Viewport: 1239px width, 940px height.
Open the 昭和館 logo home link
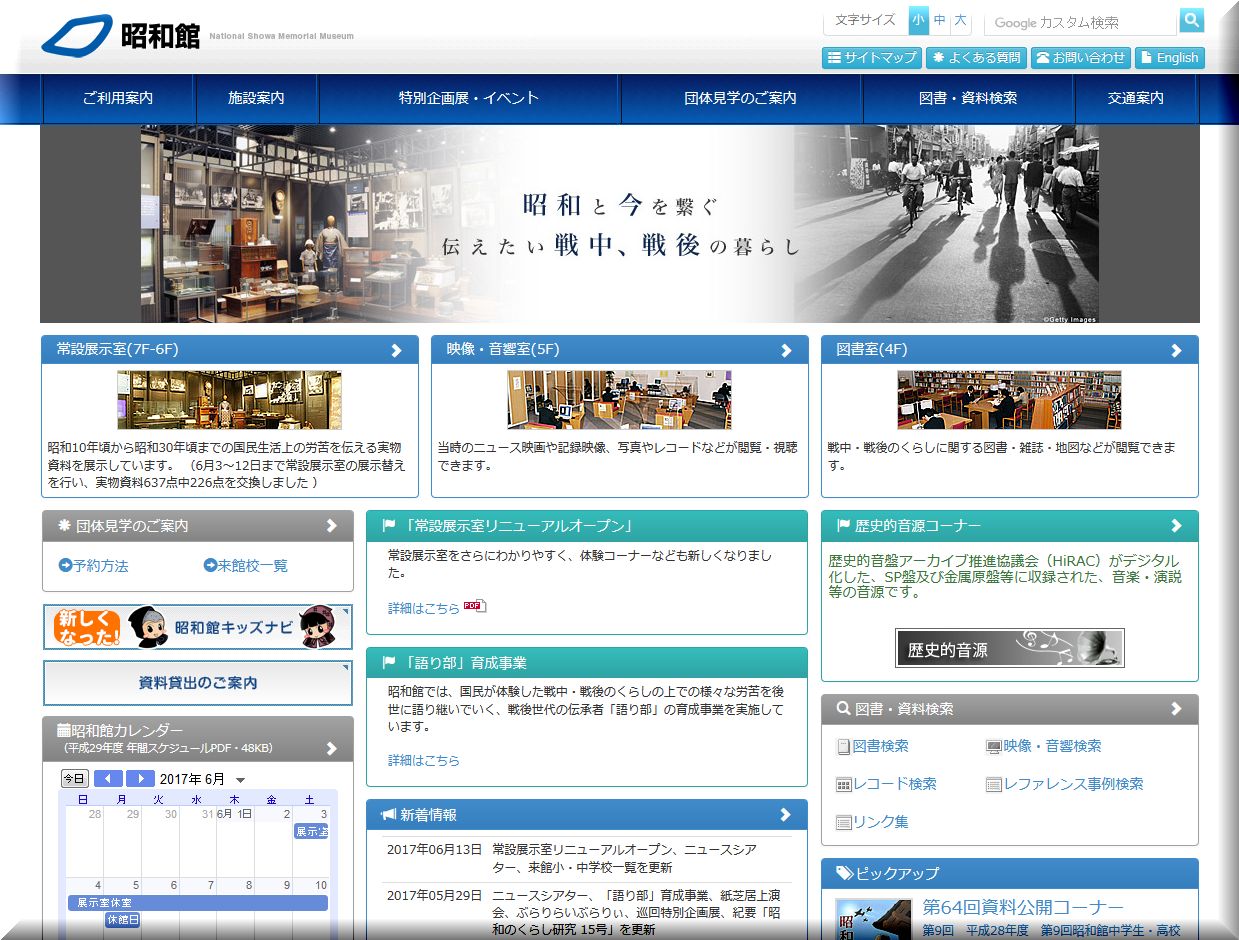click(120, 36)
